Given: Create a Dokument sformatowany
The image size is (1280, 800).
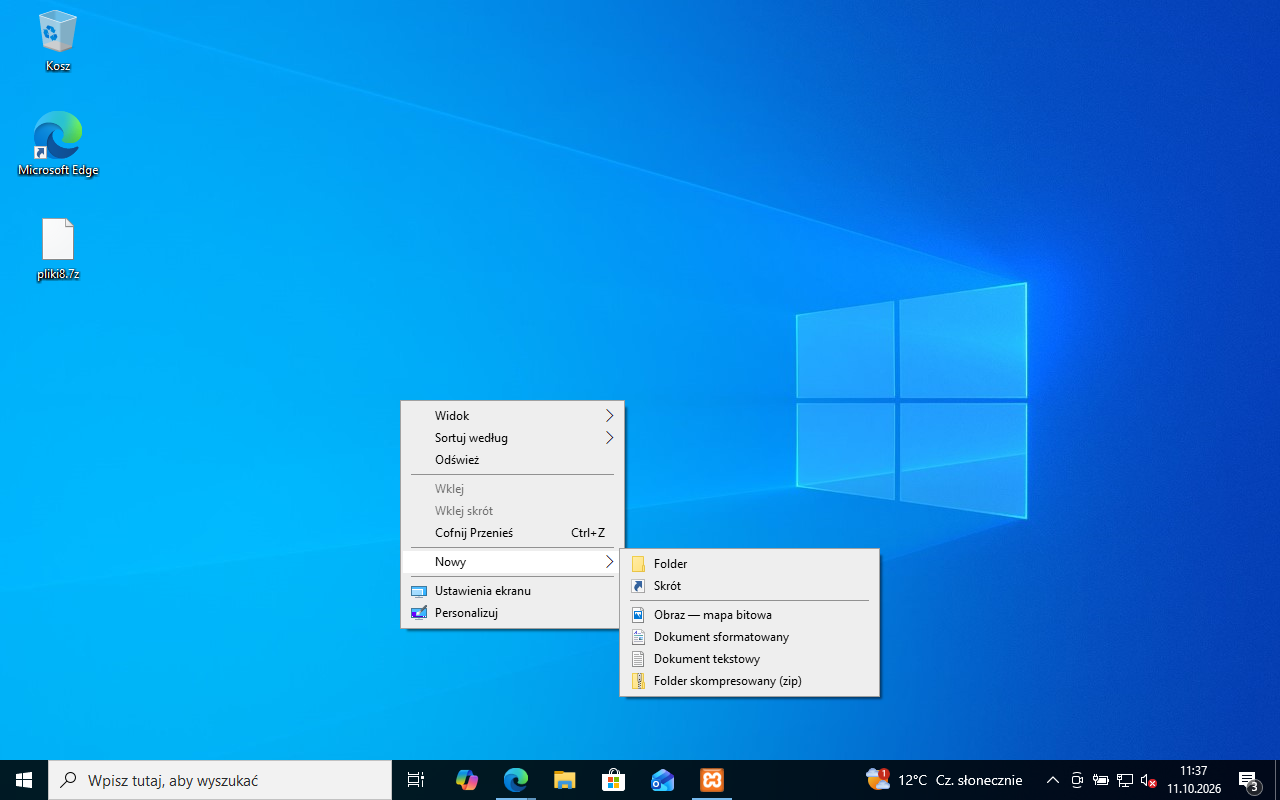Looking at the screenshot, I should pos(749,637).
